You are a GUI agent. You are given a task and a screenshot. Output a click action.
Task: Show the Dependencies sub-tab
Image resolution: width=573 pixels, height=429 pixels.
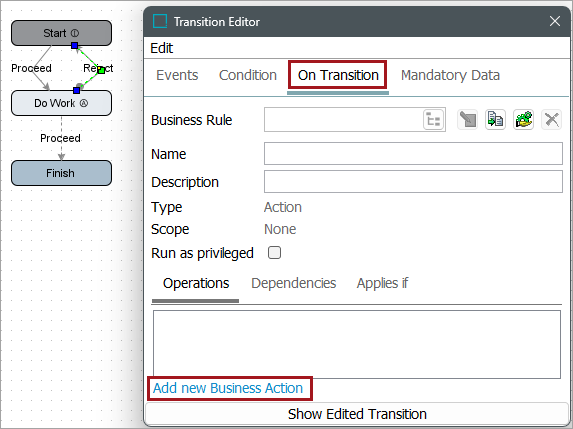coord(293,283)
